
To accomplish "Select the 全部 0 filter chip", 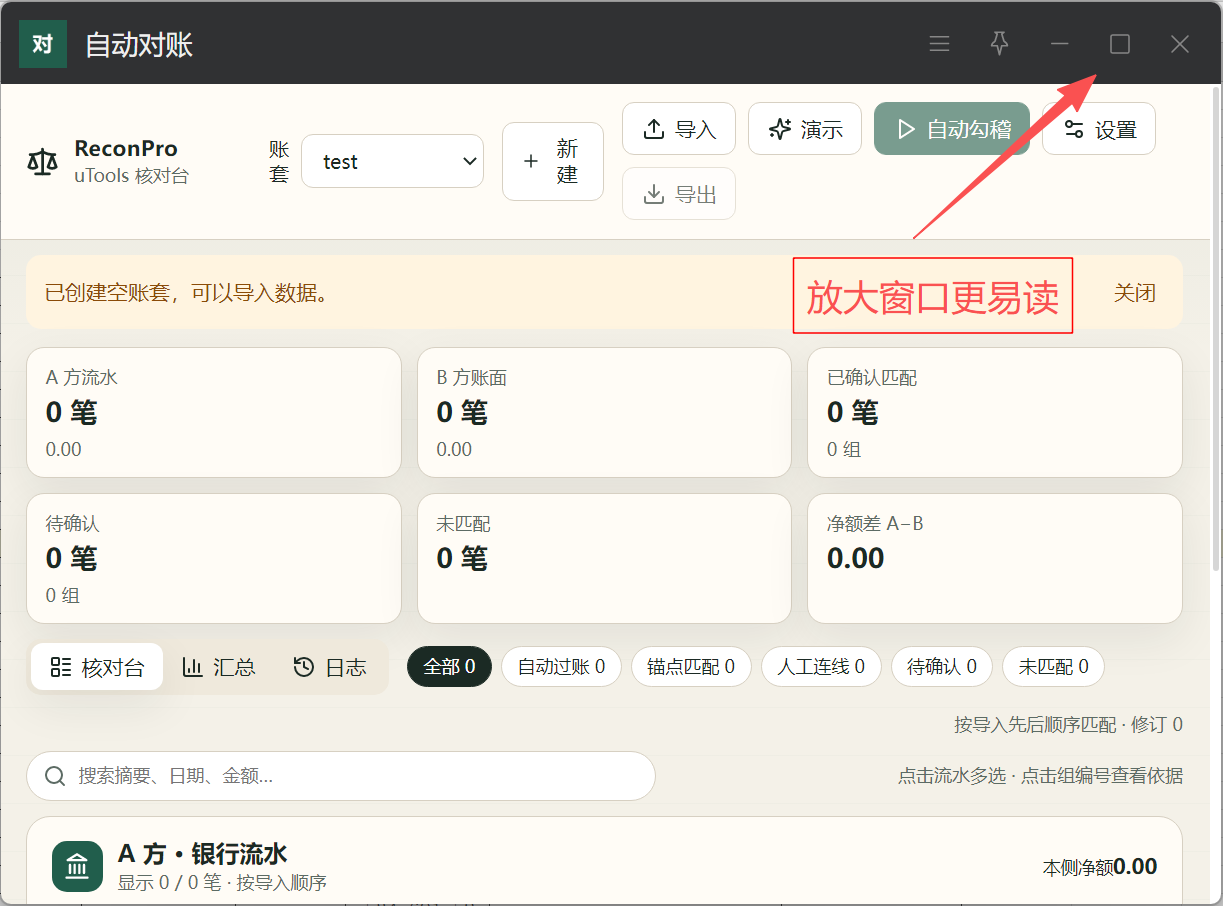I will coord(449,667).
